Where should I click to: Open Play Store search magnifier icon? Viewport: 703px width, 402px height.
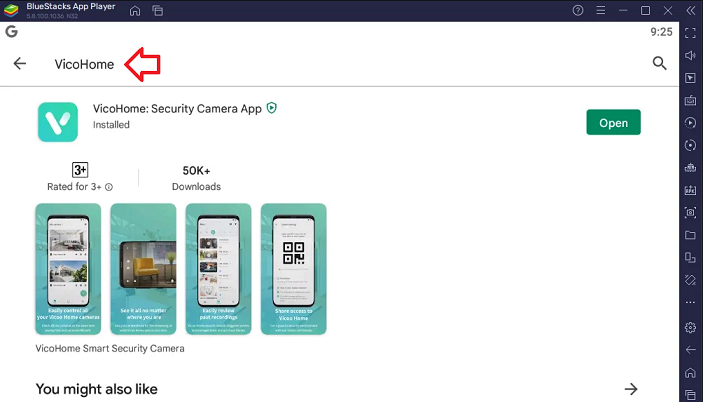[660, 63]
